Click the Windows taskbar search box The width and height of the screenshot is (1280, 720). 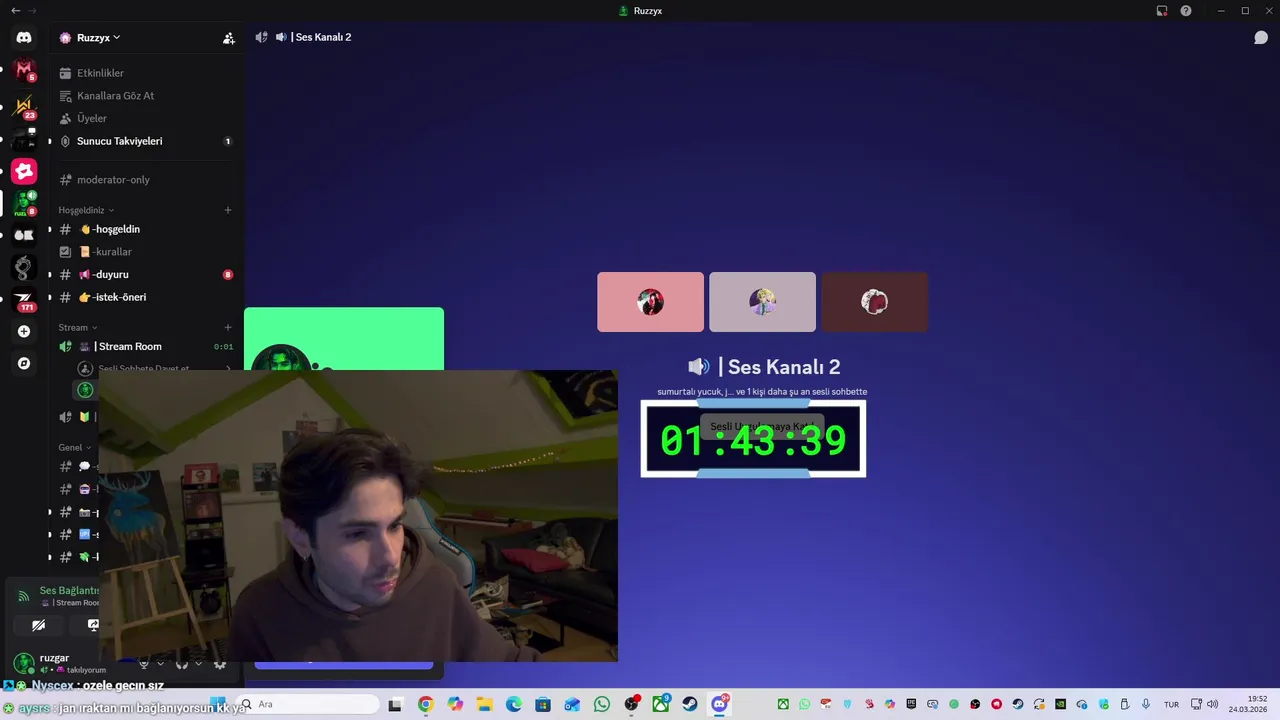[309, 704]
